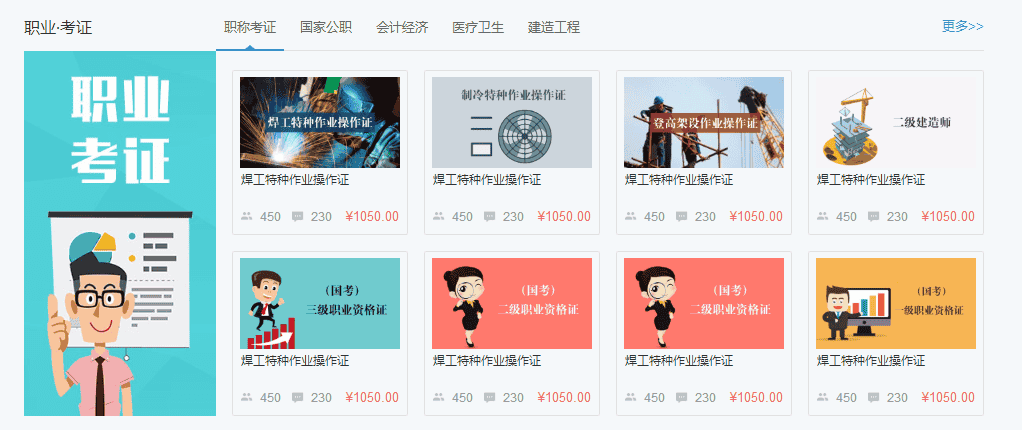The height and width of the screenshot is (430, 1022).
Task: Click the students icon on the welding course card
Action: tap(246, 216)
